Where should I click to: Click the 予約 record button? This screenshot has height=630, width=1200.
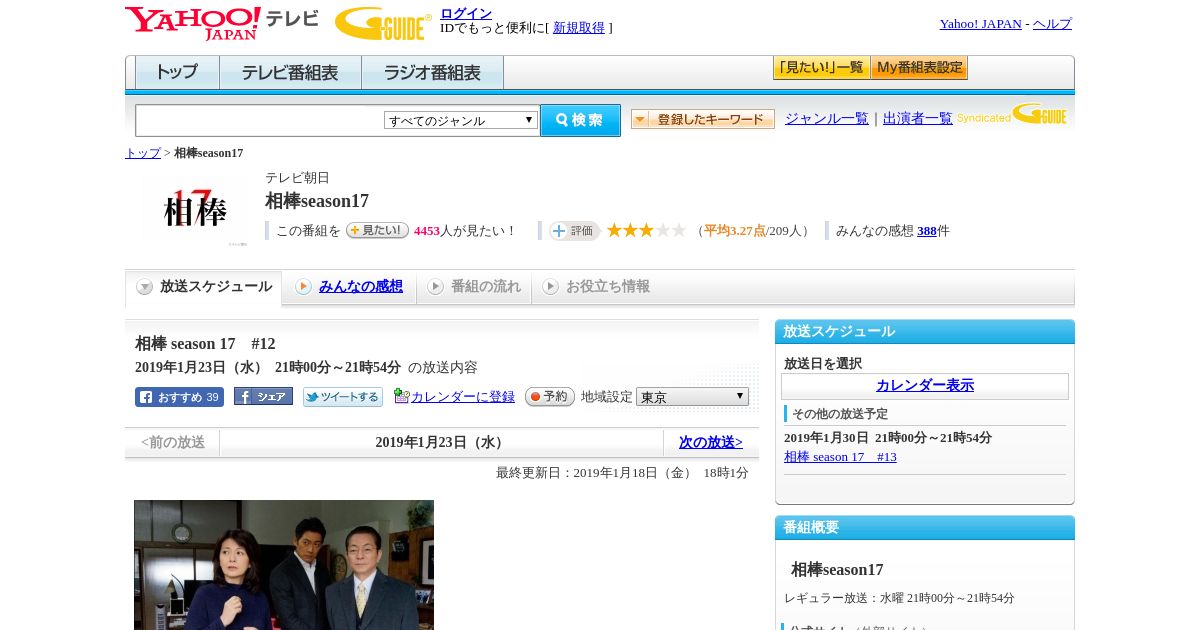coord(550,397)
